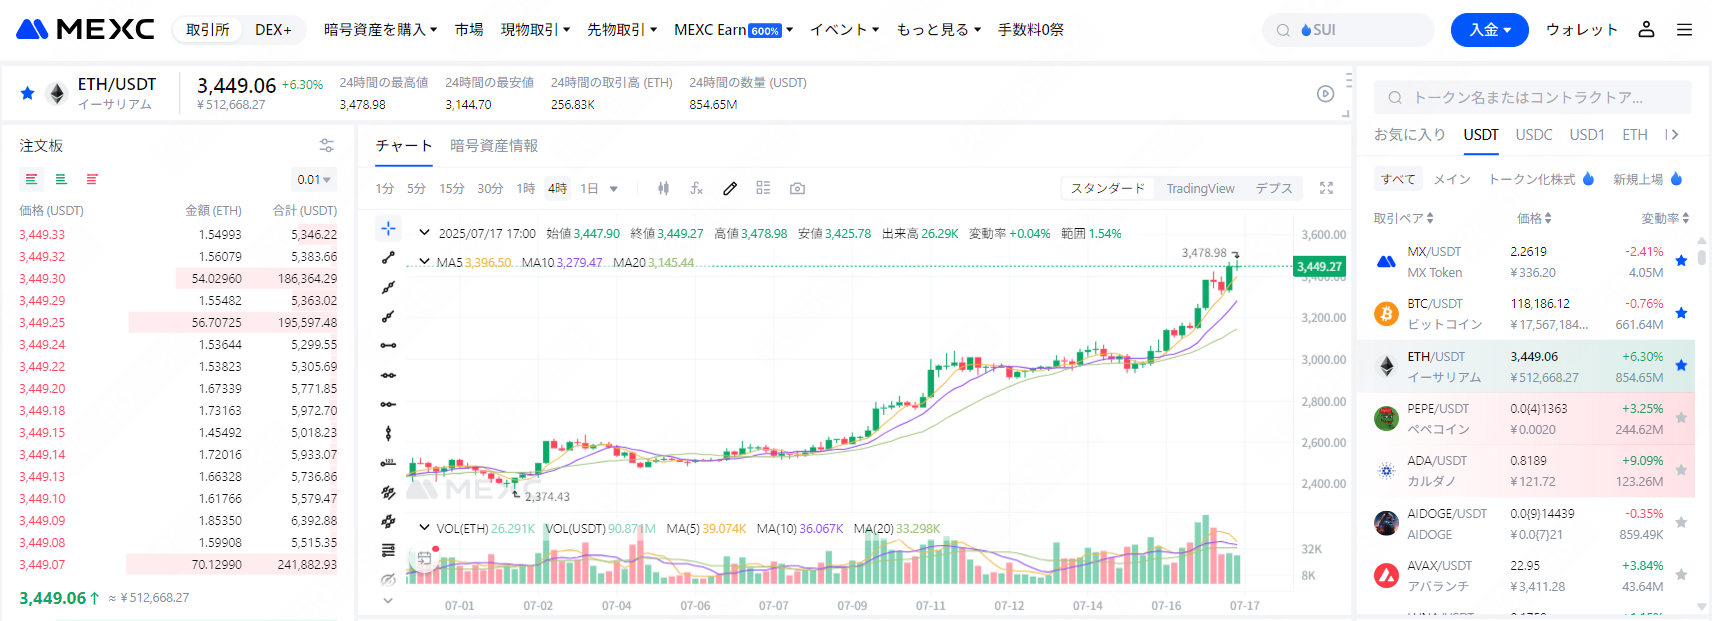Show sell orders only view
This screenshot has width=1712, height=621.
[x=92, y=179]
